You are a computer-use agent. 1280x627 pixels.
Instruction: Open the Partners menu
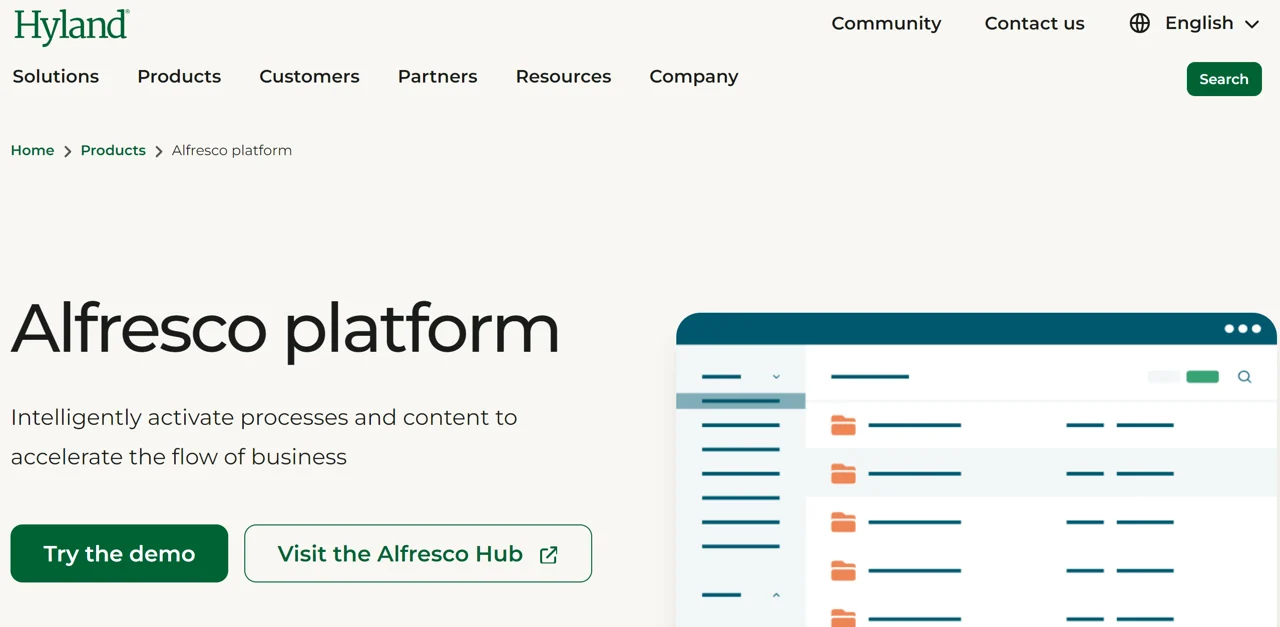point(437,76)
